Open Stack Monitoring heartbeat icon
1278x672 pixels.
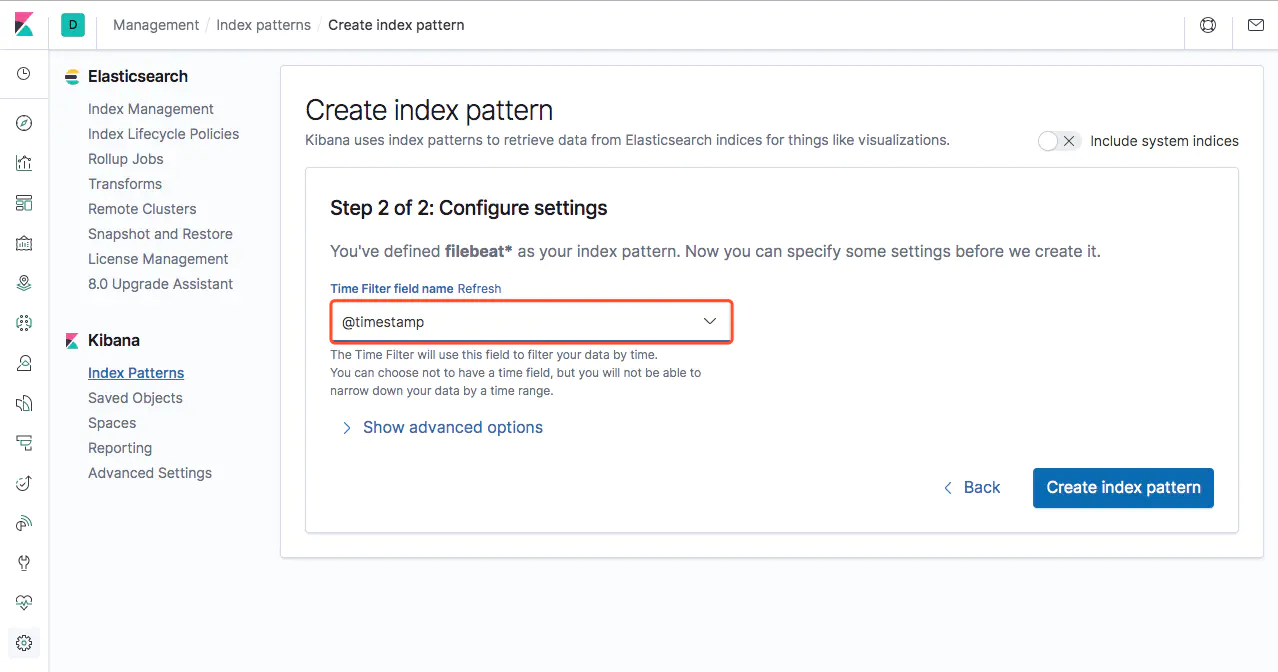tap(24, 603)
